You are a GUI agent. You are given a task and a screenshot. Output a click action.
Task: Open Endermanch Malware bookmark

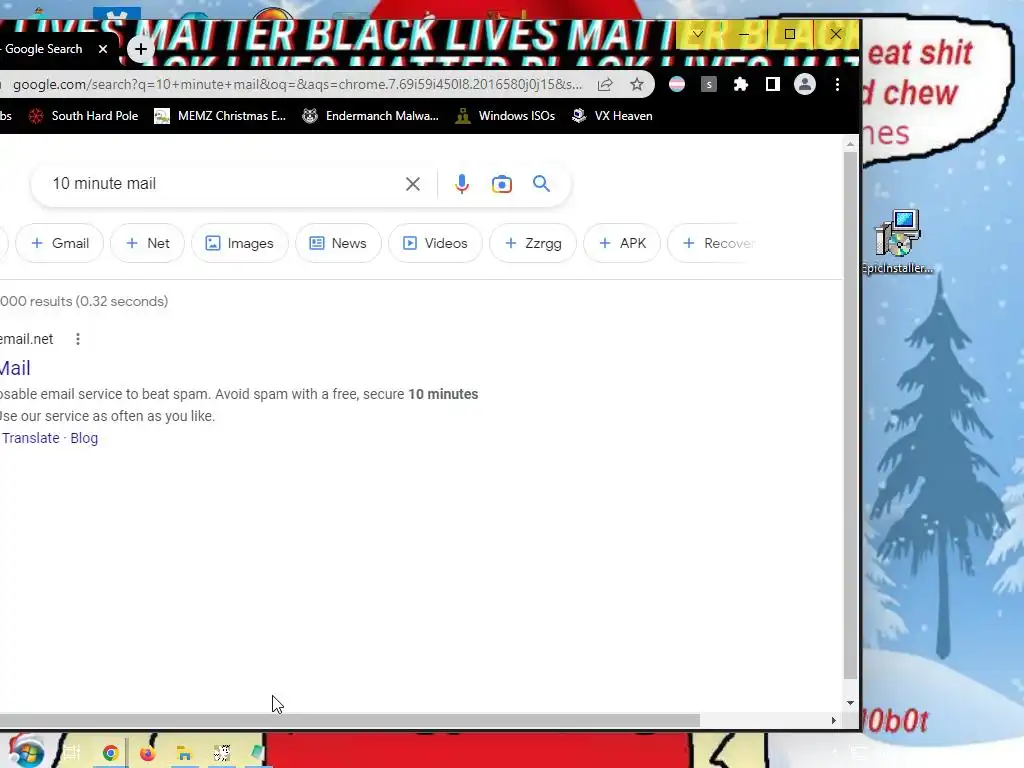tap(370, 116)
